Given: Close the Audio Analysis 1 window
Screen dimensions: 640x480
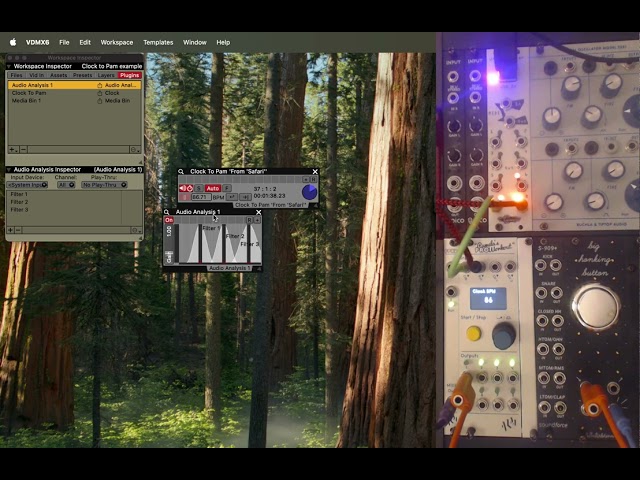Looking at the screenshot, I should [x=258, y=212].
